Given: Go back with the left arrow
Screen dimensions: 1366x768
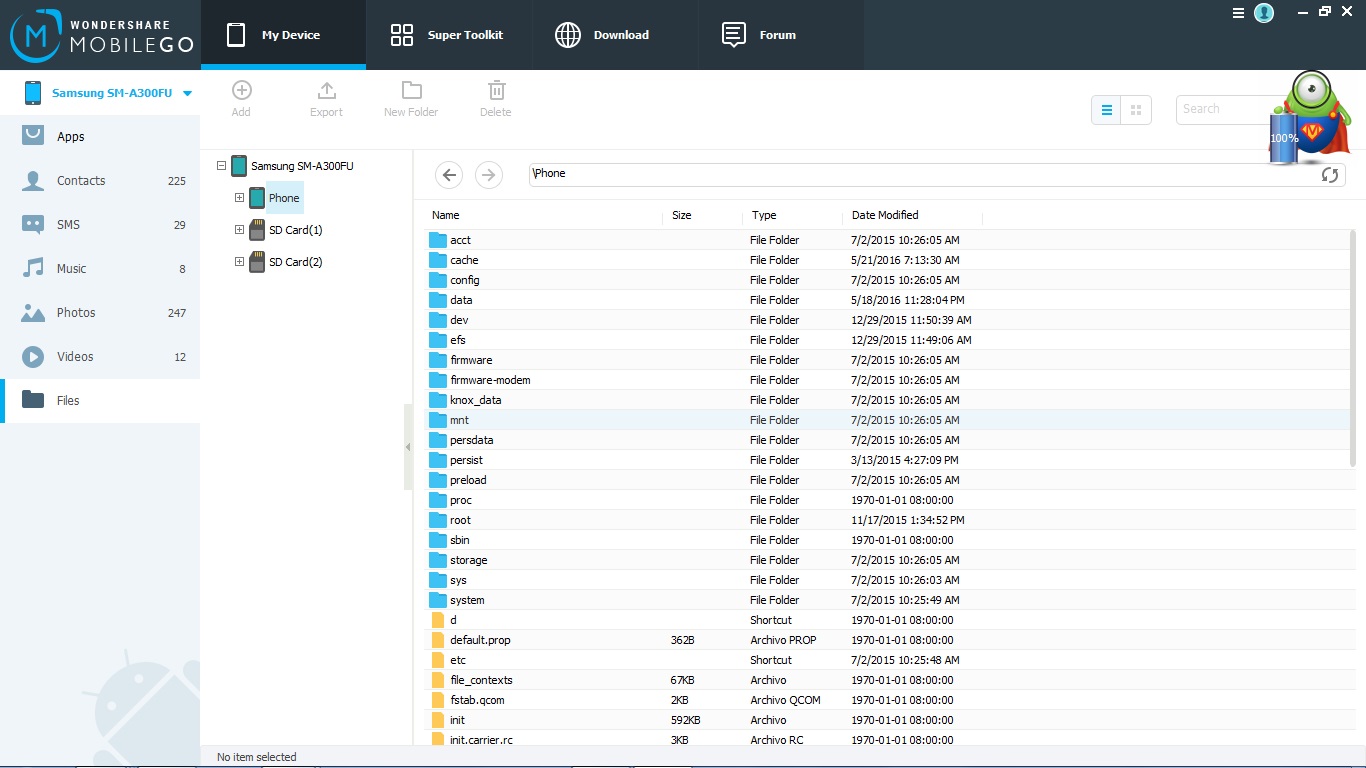Looking at the screenshot, I should click(449, 175).
